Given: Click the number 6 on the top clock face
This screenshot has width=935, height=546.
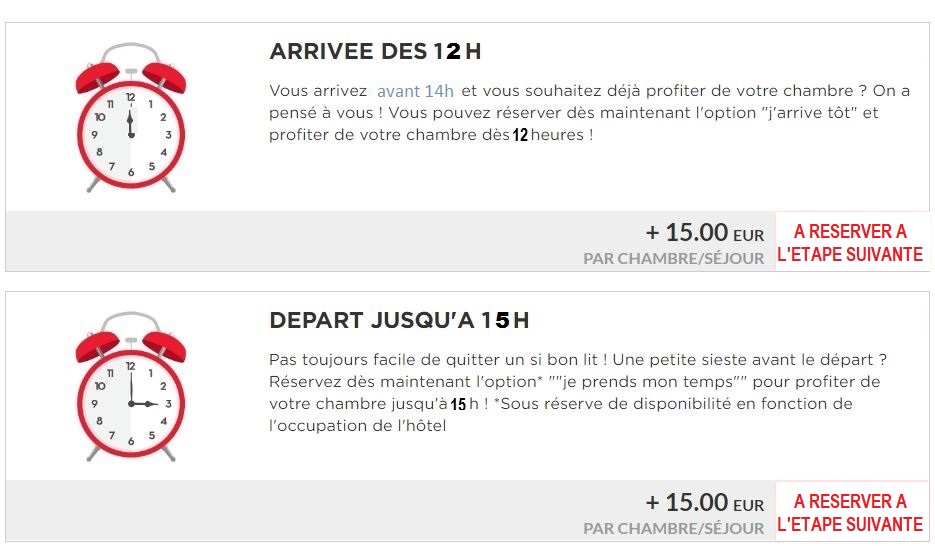Looking at the screenshot, I should point(131,172).
